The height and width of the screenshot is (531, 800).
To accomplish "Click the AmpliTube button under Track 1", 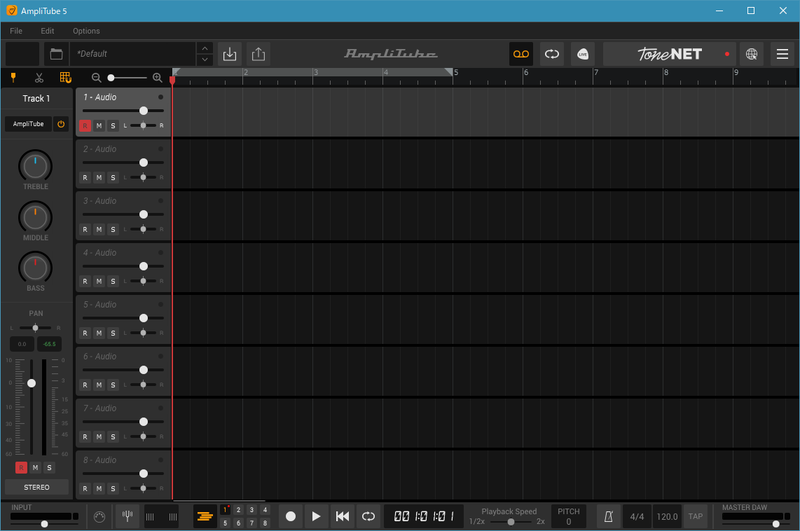I will [28, 124].
